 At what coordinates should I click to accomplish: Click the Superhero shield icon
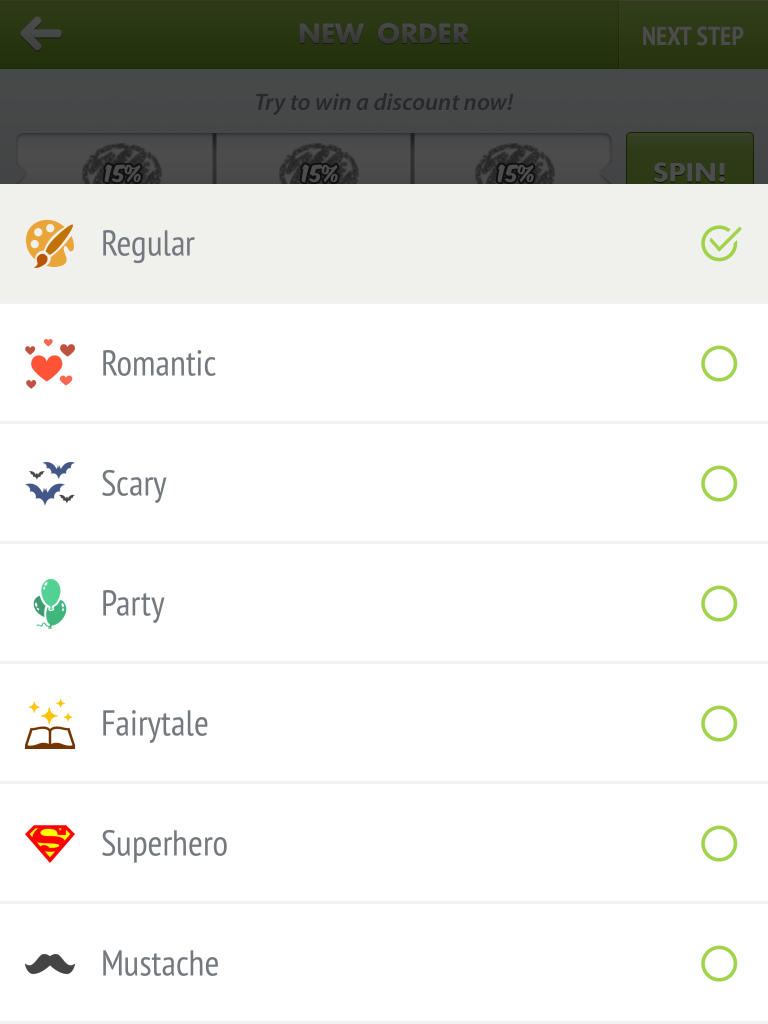pyautogui.click(x=50, y=844)
